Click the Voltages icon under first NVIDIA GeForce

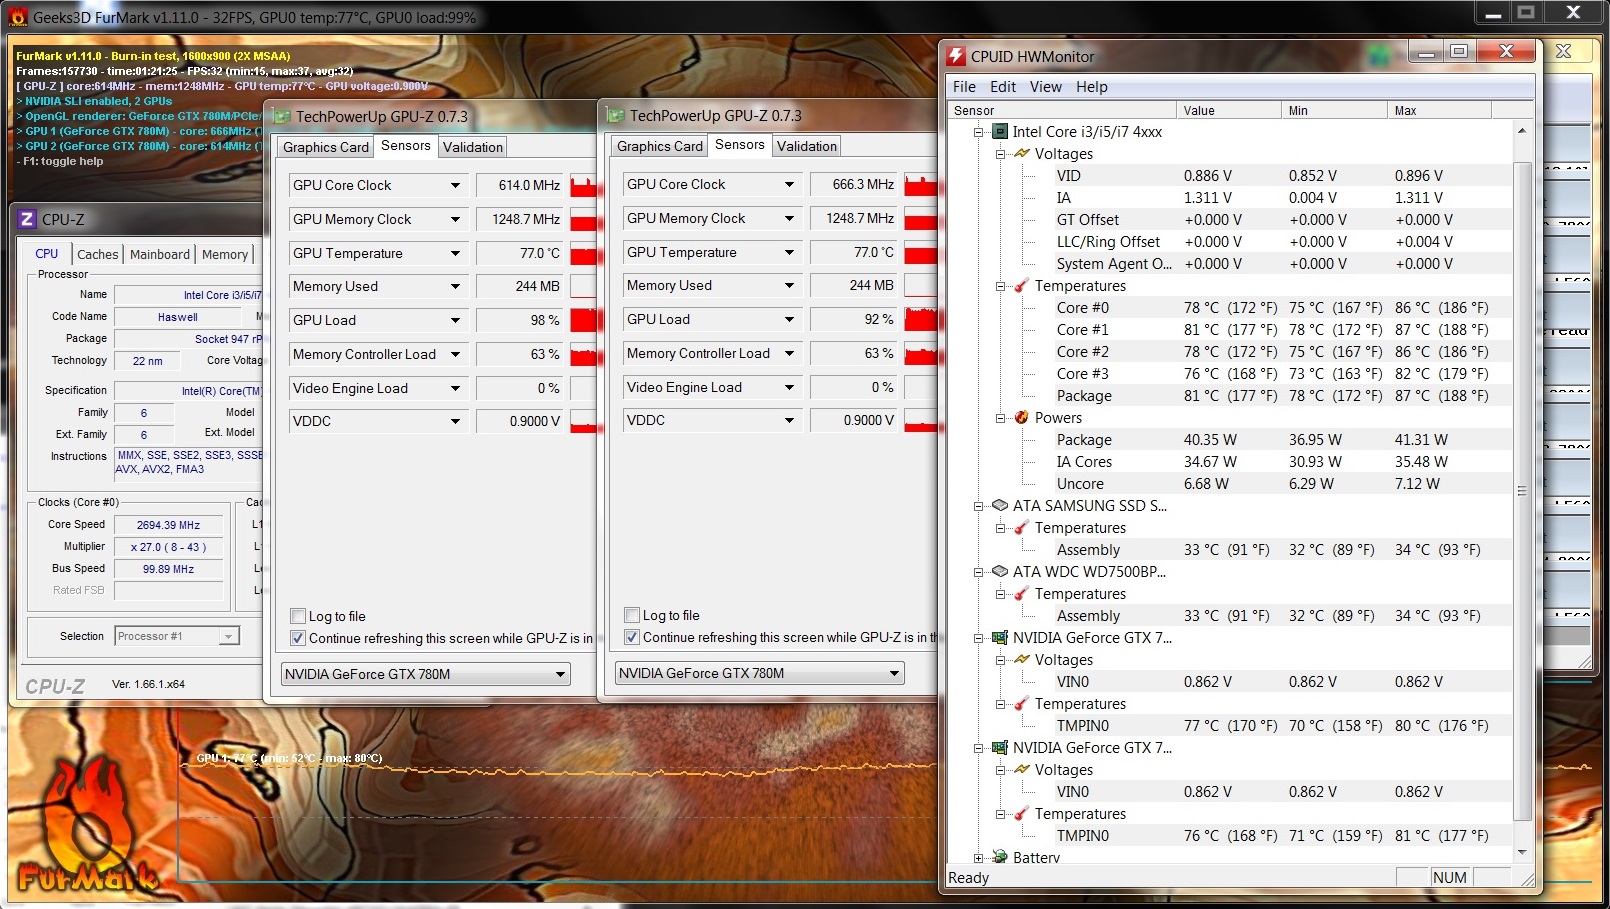(x=1021, y=659)
